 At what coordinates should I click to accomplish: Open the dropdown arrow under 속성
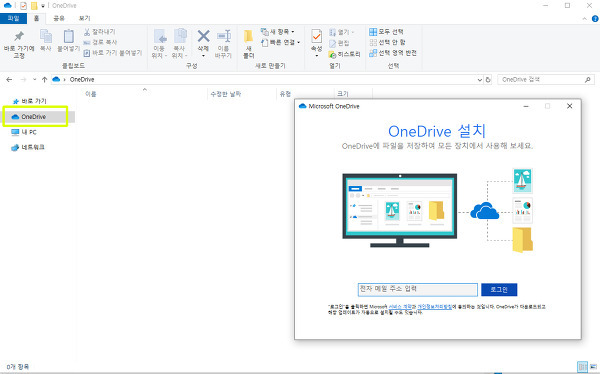pyautogui.click(x=316, y=56)
